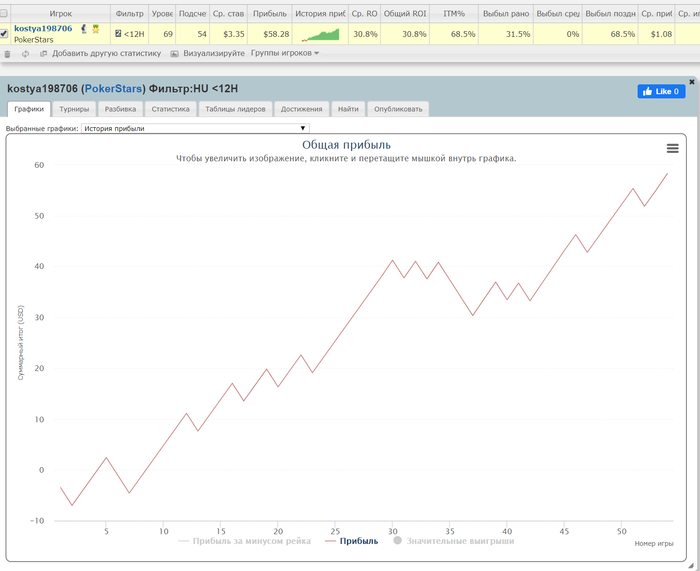Sort by the 'Выбыл рано' column header
Screen dimensions: 700x571
click(x=506, y=14)
